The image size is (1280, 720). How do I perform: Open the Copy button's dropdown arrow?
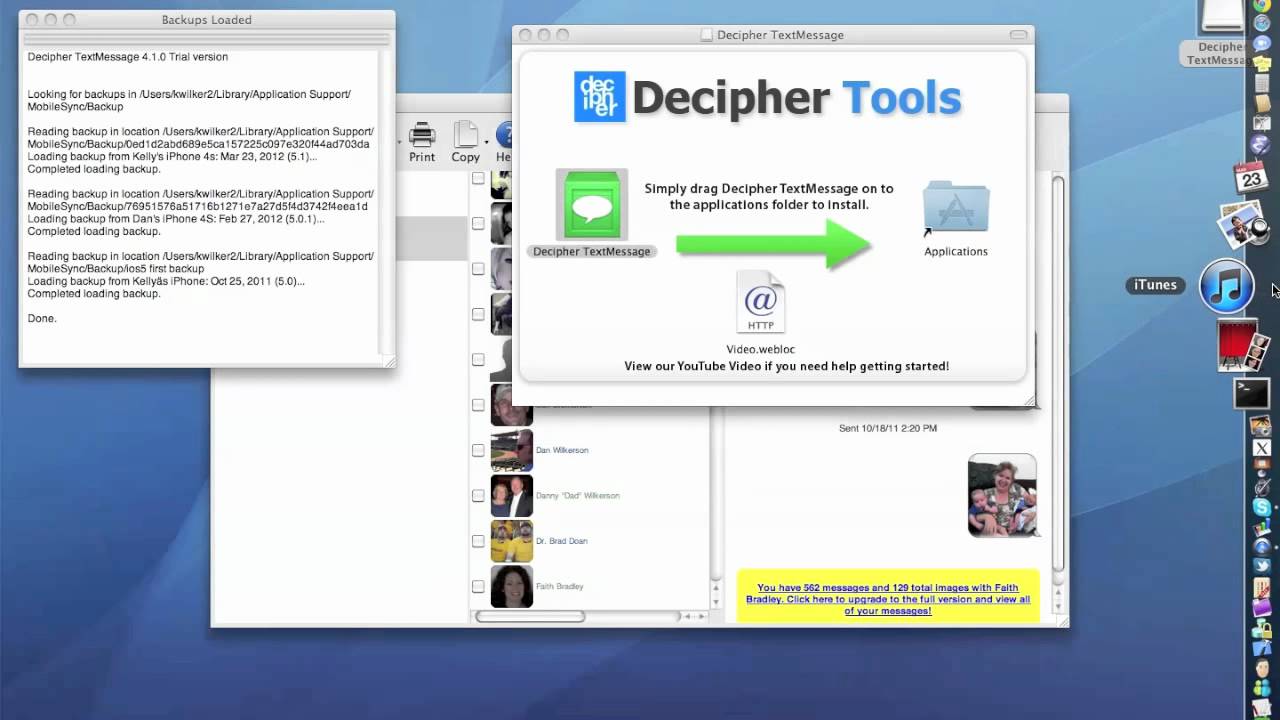click(486, 141)
